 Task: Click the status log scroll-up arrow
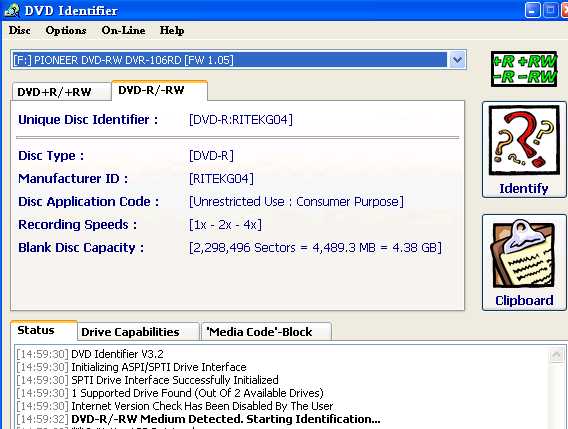coord(556,355)
